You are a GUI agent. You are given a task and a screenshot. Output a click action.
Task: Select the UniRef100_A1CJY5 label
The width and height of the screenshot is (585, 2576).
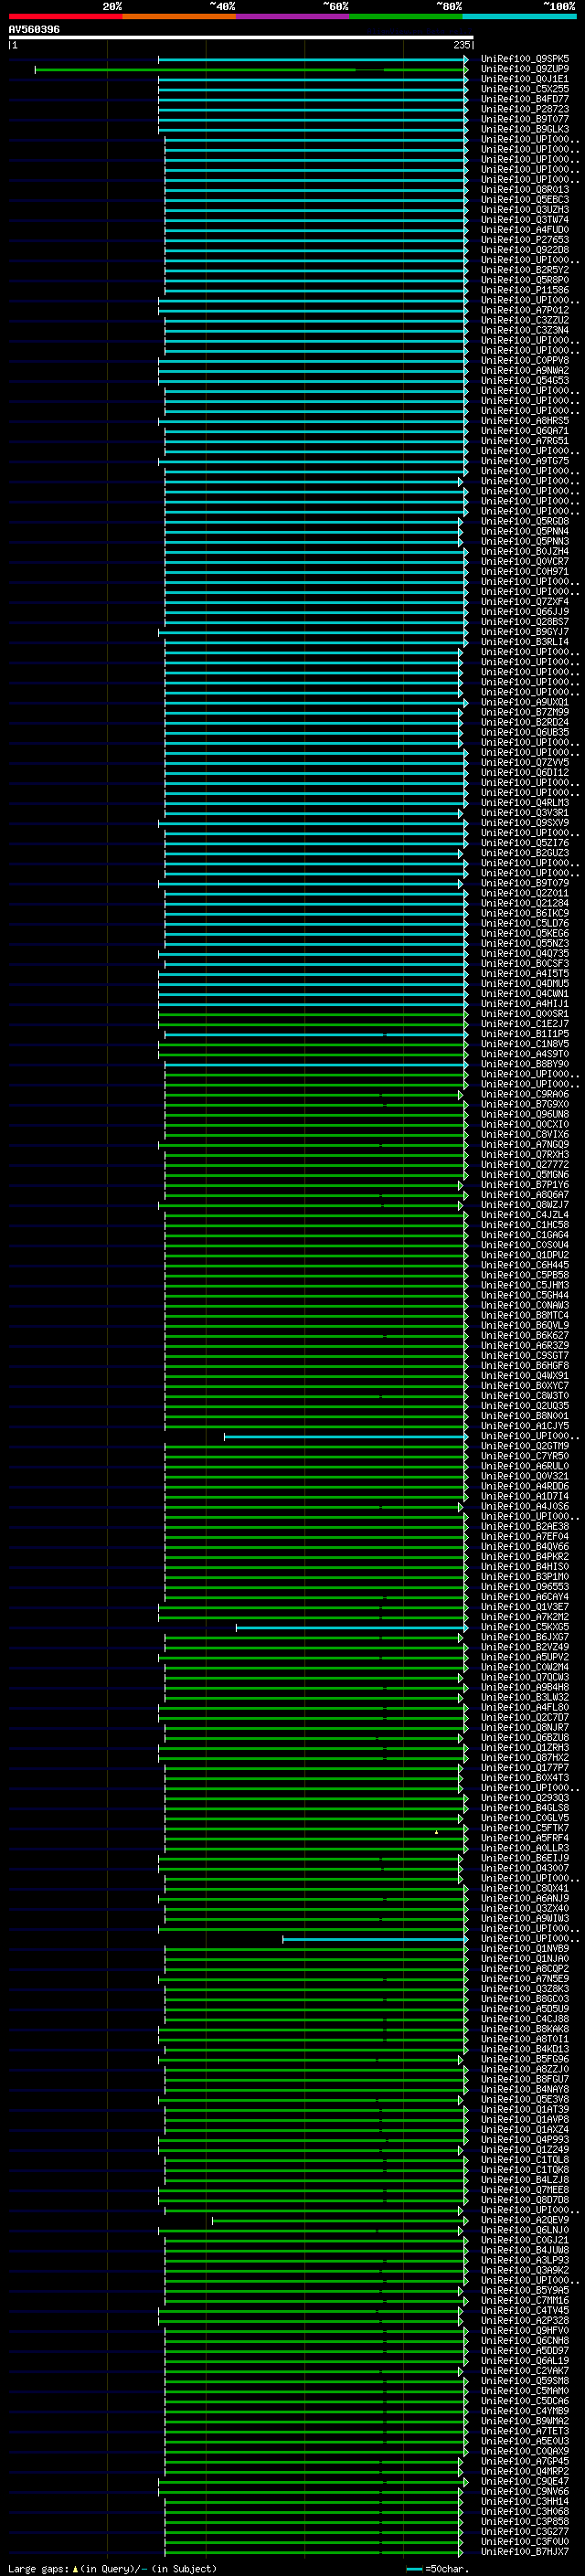click(525, 1426)
